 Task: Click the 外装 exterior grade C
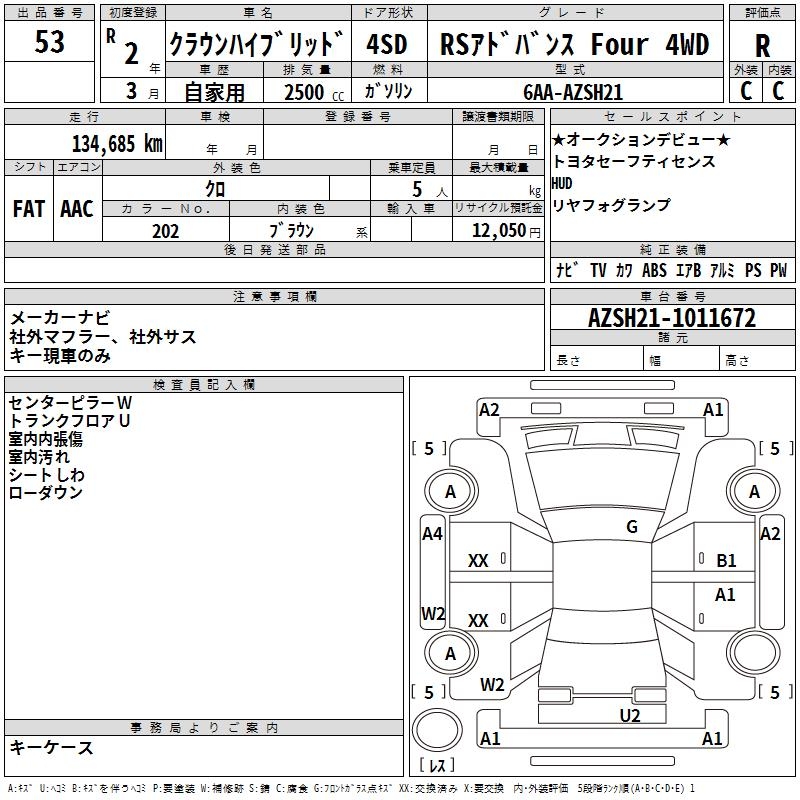tap(745, 91)
